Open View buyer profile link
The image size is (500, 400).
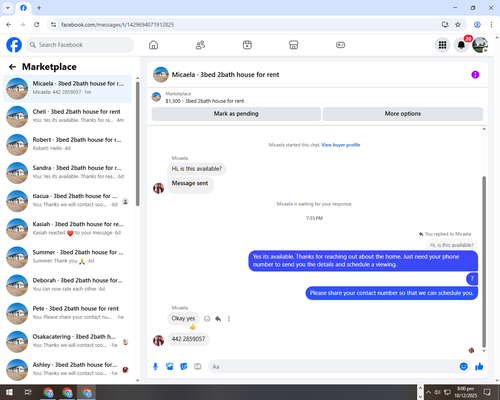341,145
